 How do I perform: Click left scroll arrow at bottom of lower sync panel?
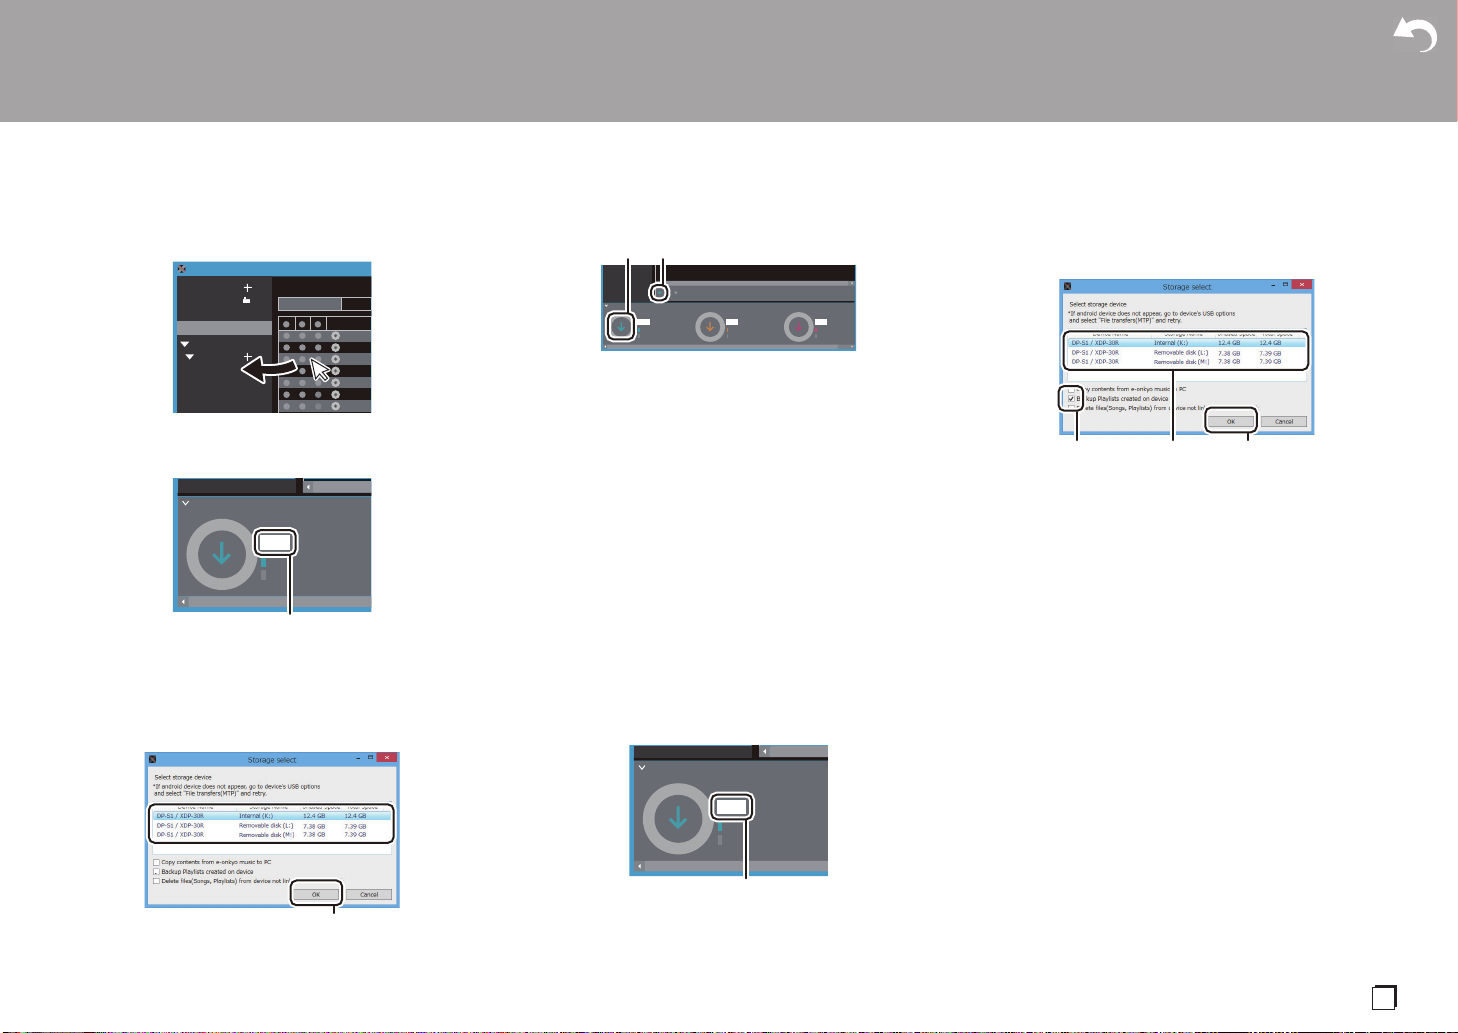[639, 867]
